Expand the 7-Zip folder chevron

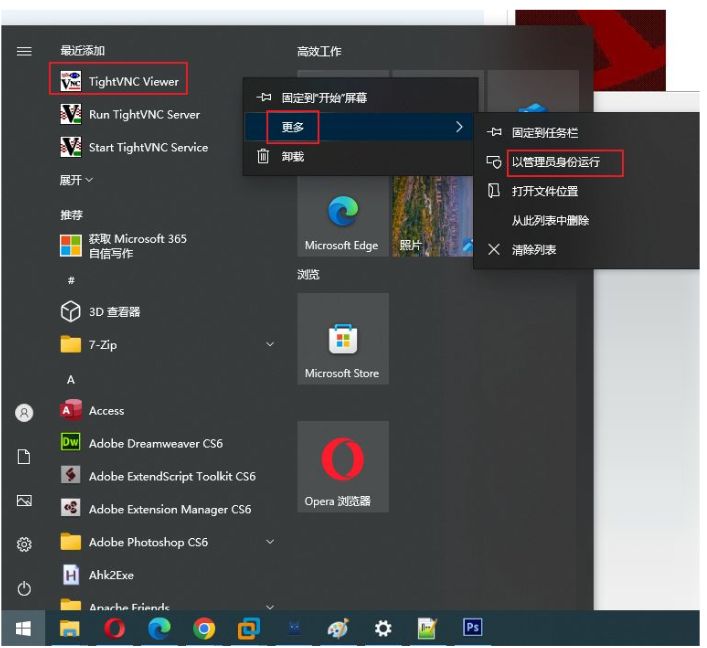point(270,345)
